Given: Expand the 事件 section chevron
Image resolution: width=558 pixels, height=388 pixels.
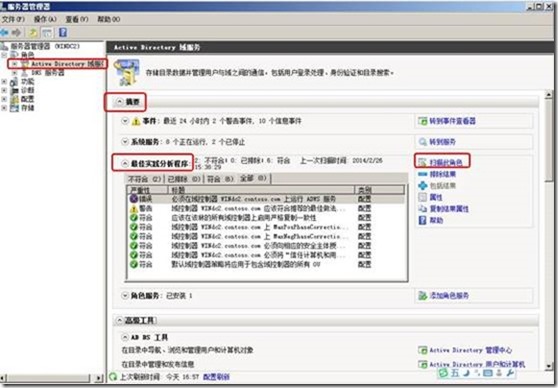Looking at the screenshot, I should 125,121.
